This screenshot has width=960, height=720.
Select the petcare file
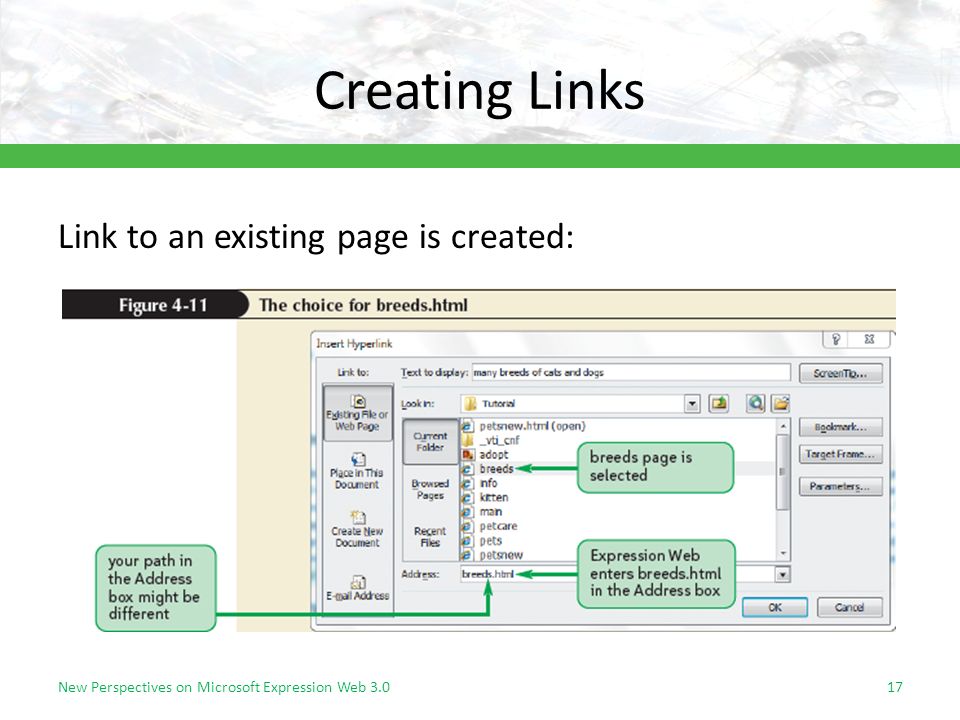pyautogui.click(x=490, y=527)
